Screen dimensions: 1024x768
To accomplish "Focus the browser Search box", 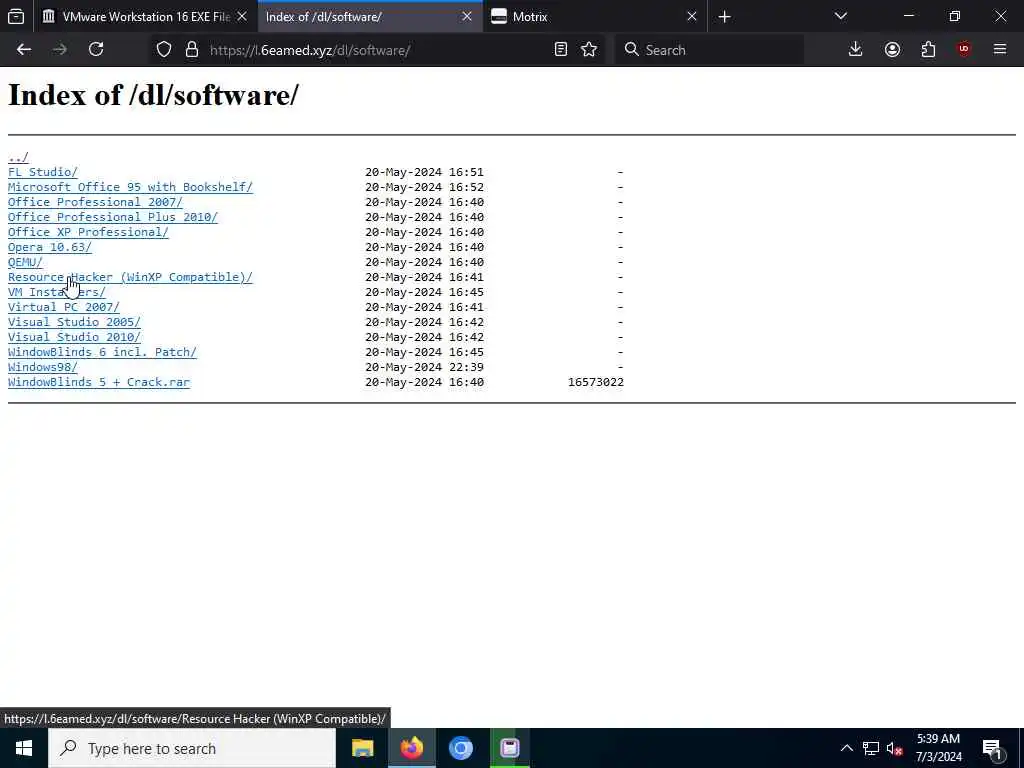I will 709,50.
